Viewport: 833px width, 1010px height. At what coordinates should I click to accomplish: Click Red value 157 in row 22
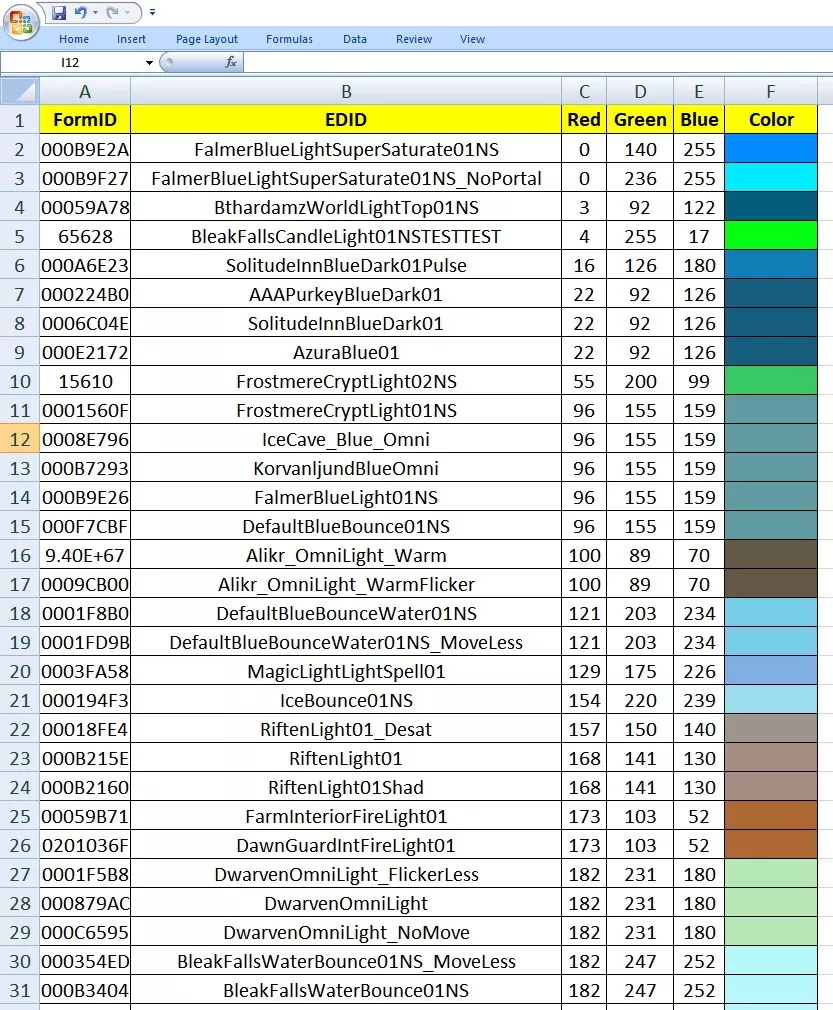point(584,729)
